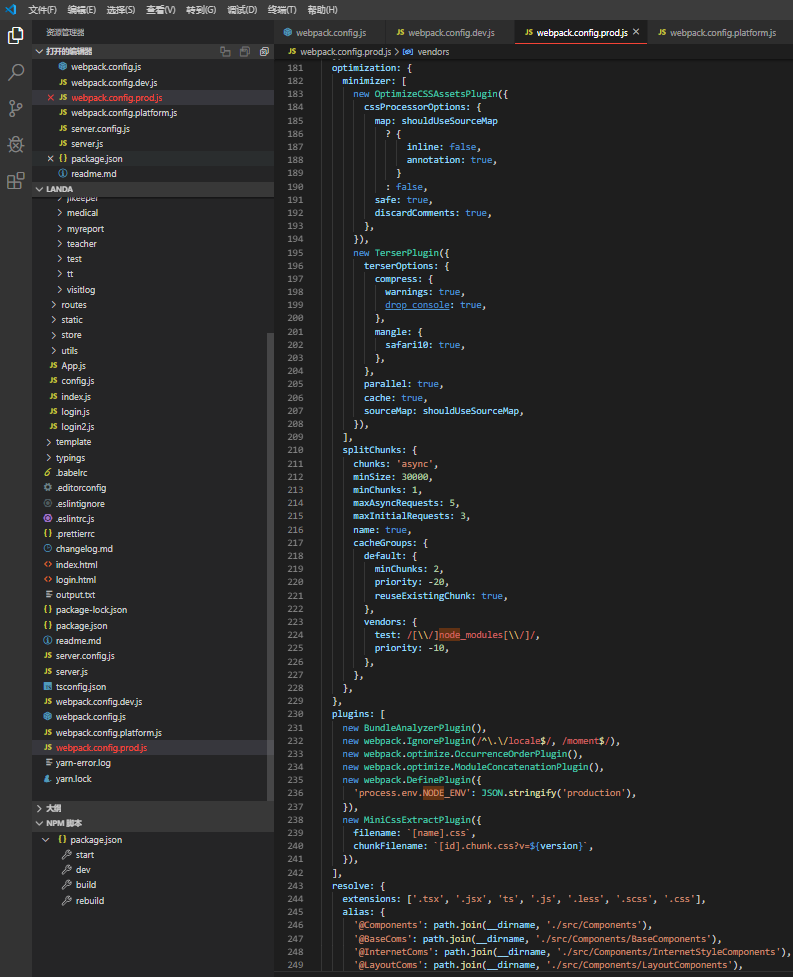Viewport: 793px width, 977px height.
Task: Run the dev npm script
Action: (x=83, y=870)
